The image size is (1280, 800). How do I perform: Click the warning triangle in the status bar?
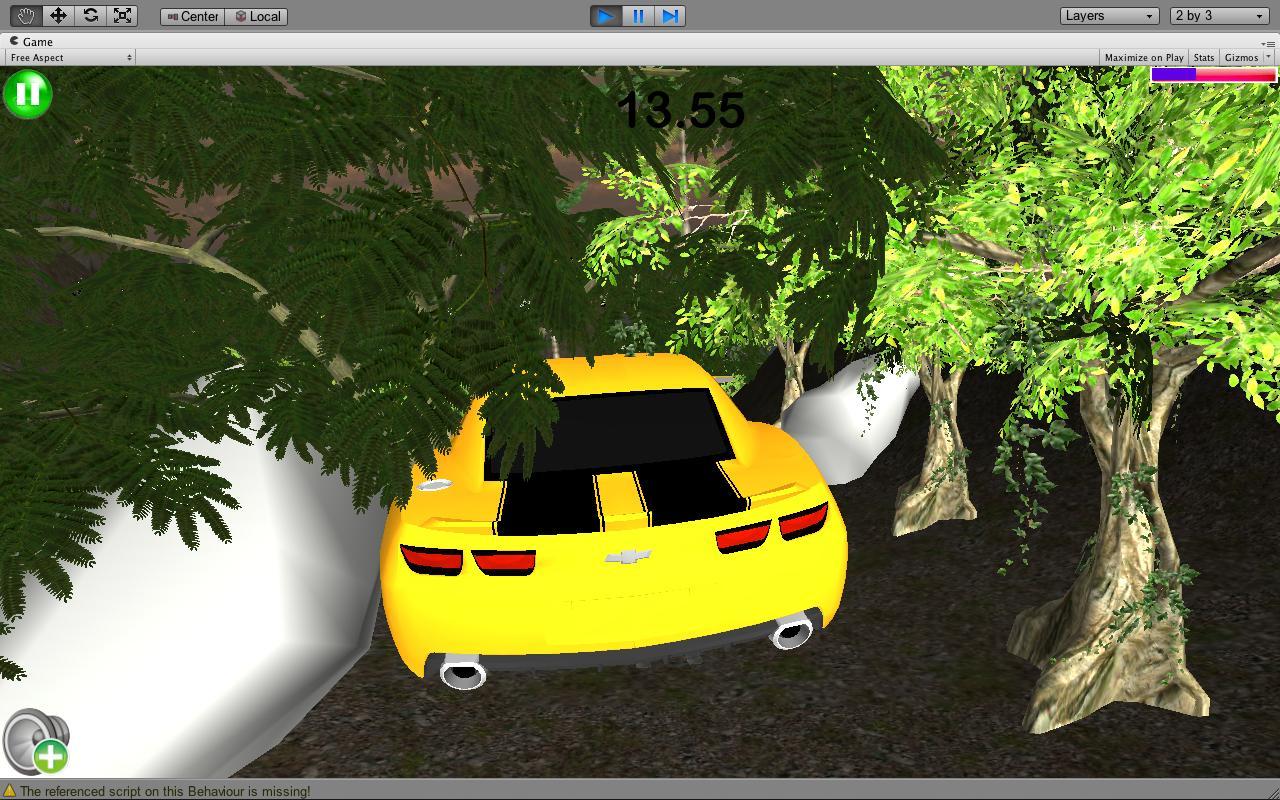point(12,790)
